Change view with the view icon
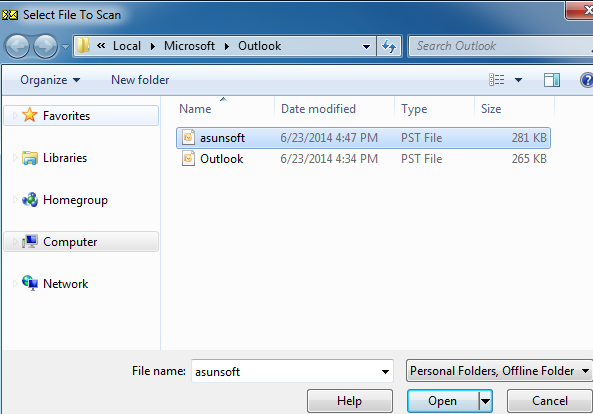This screenshot has height=414, width=593. pyautogui.click(x=497, y=80)
